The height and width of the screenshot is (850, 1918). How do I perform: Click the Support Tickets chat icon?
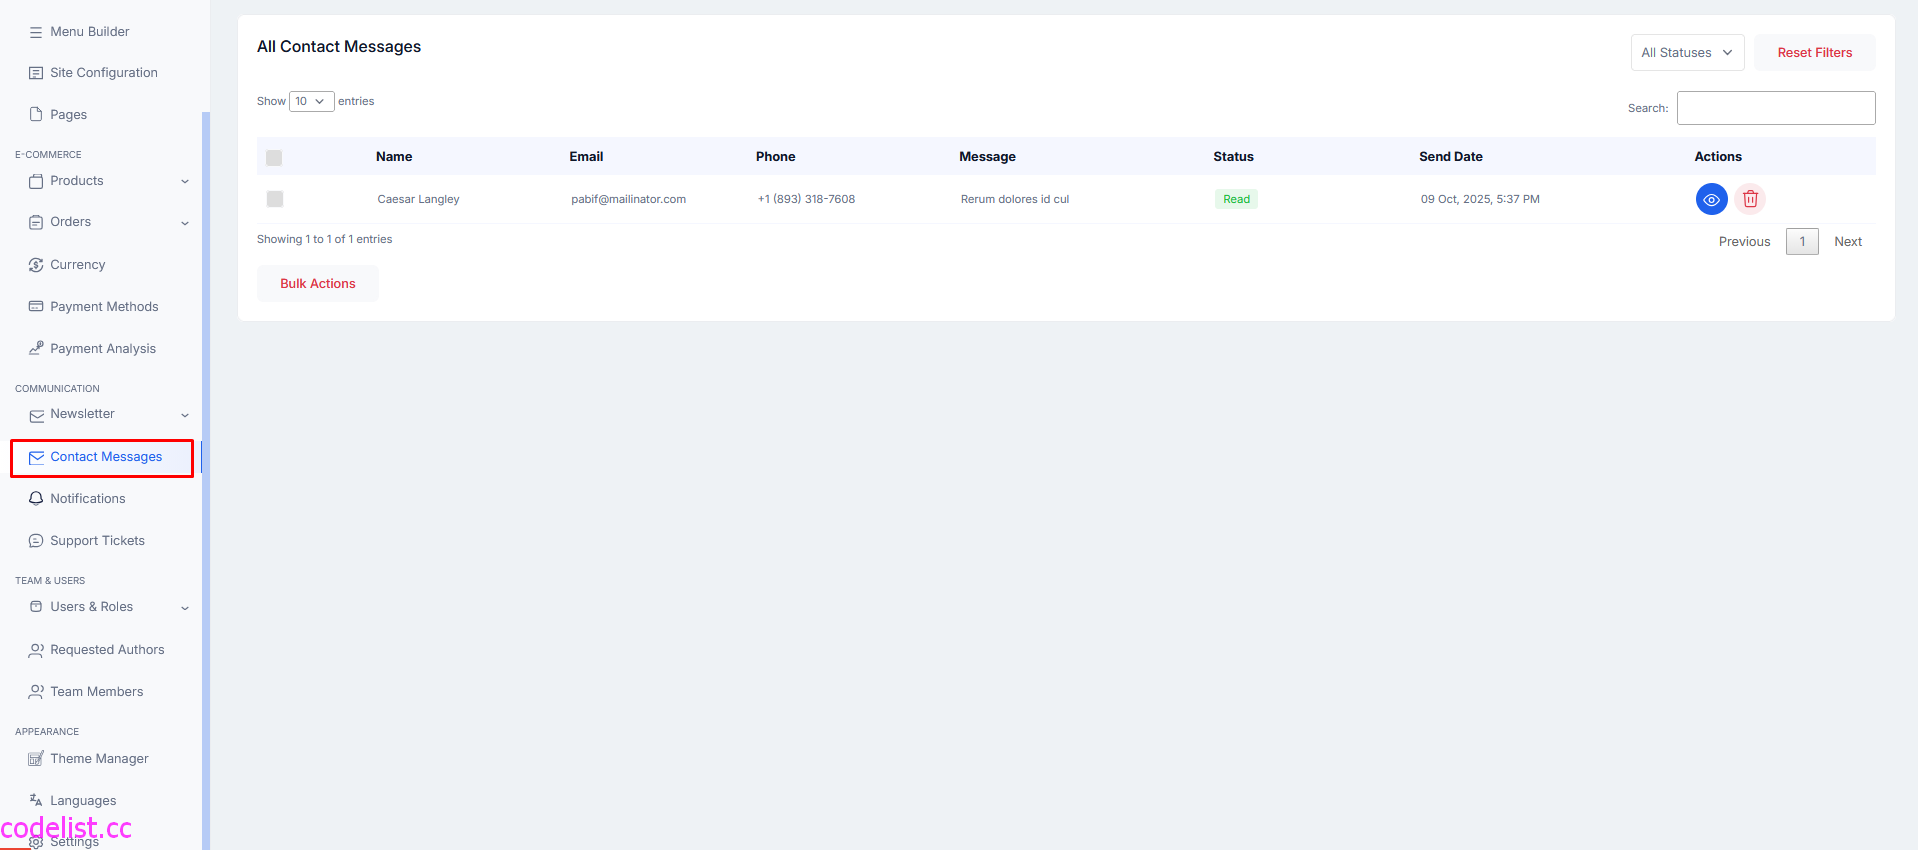[x=36, y=541]
